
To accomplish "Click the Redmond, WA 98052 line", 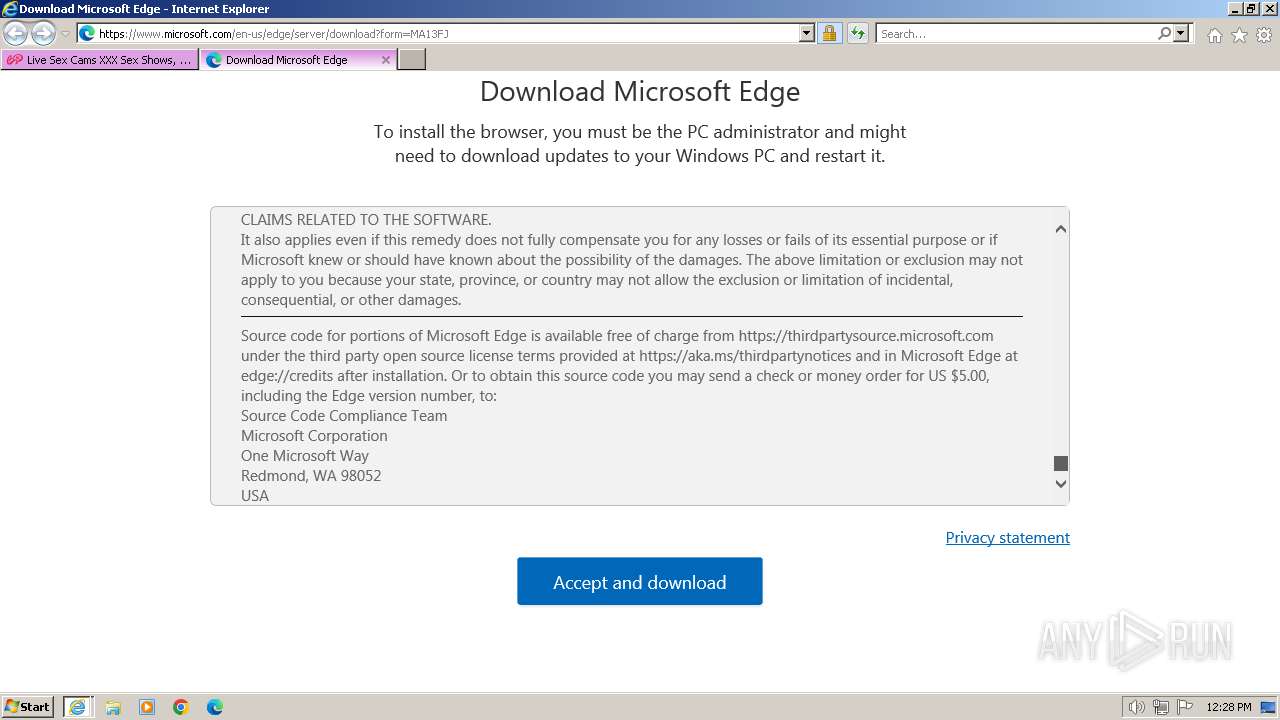I will (311, 475).
